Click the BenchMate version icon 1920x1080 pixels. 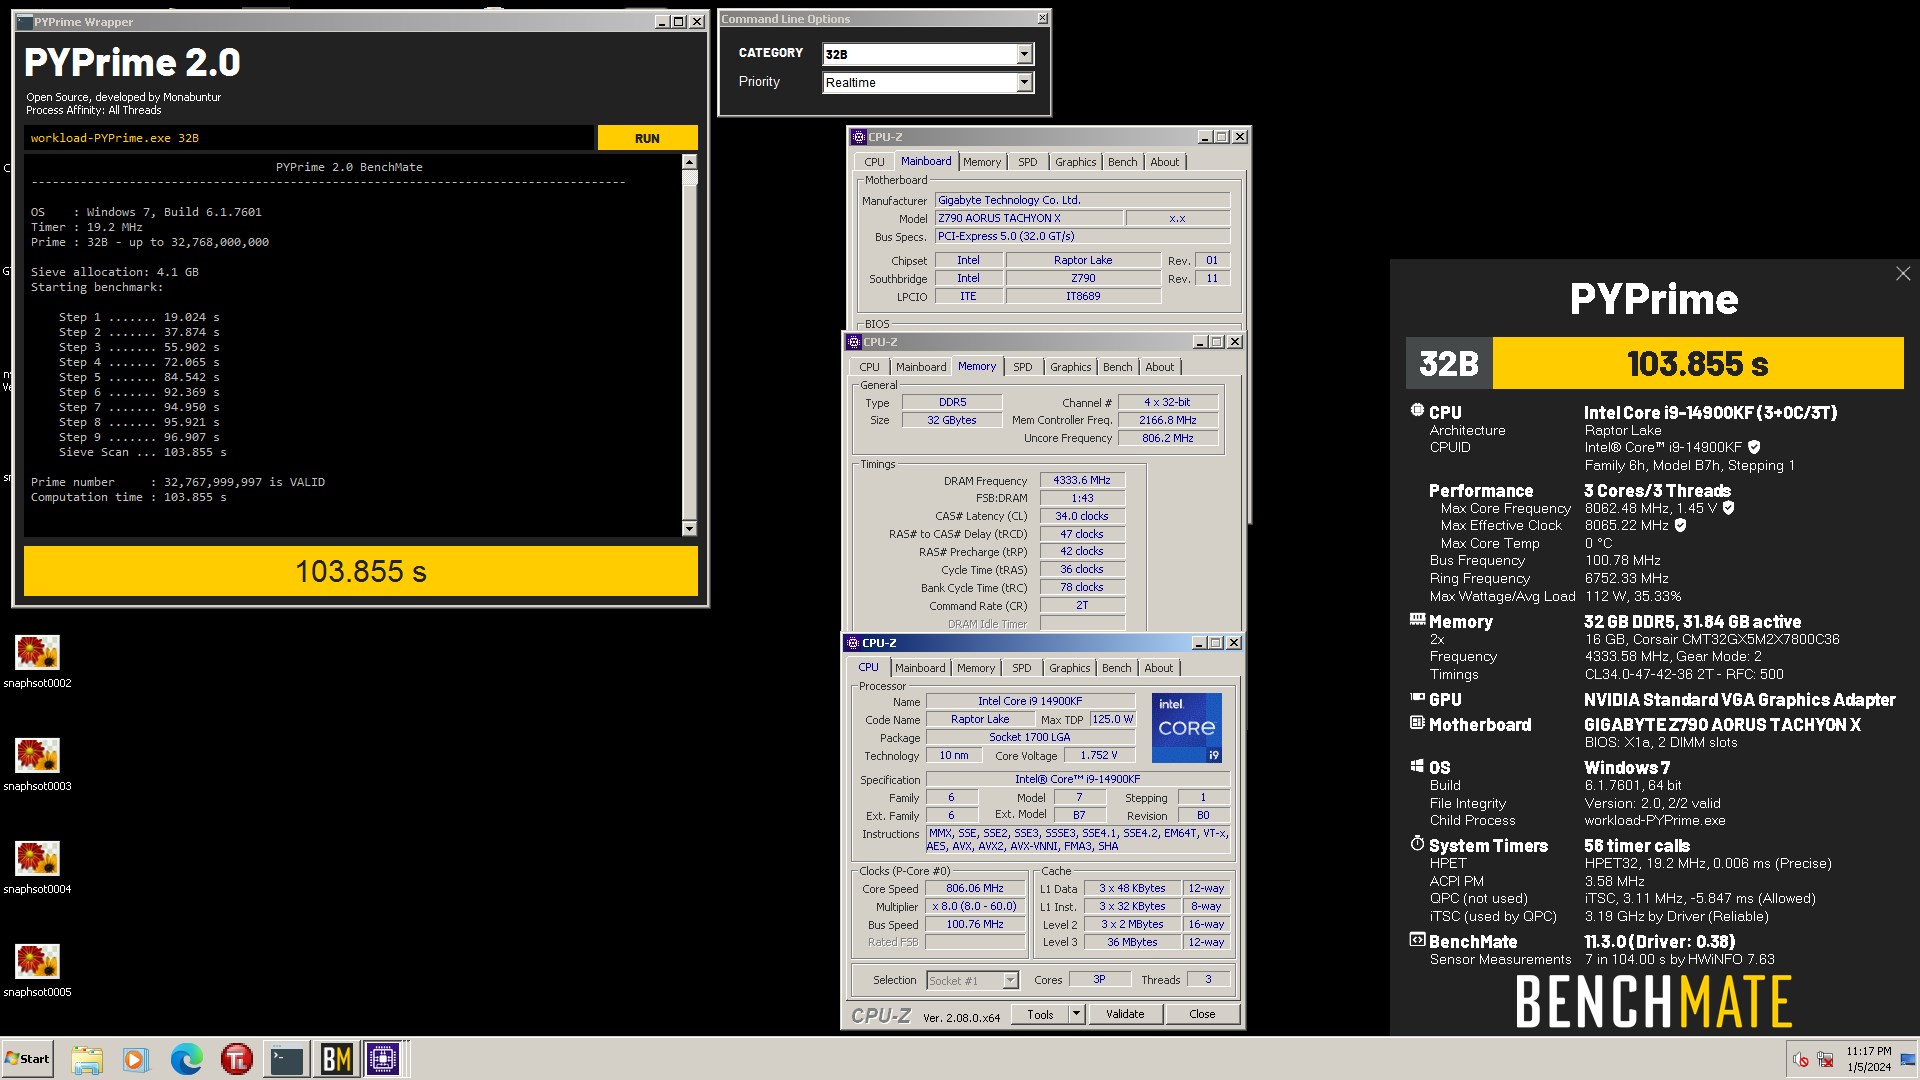1417,940
